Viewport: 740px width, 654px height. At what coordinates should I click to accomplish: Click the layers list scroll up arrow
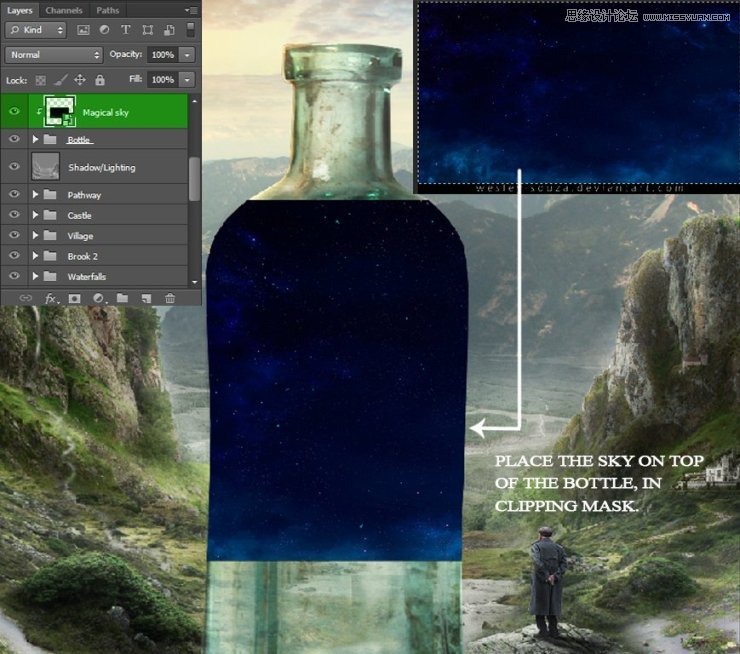(x=194, y=101)
